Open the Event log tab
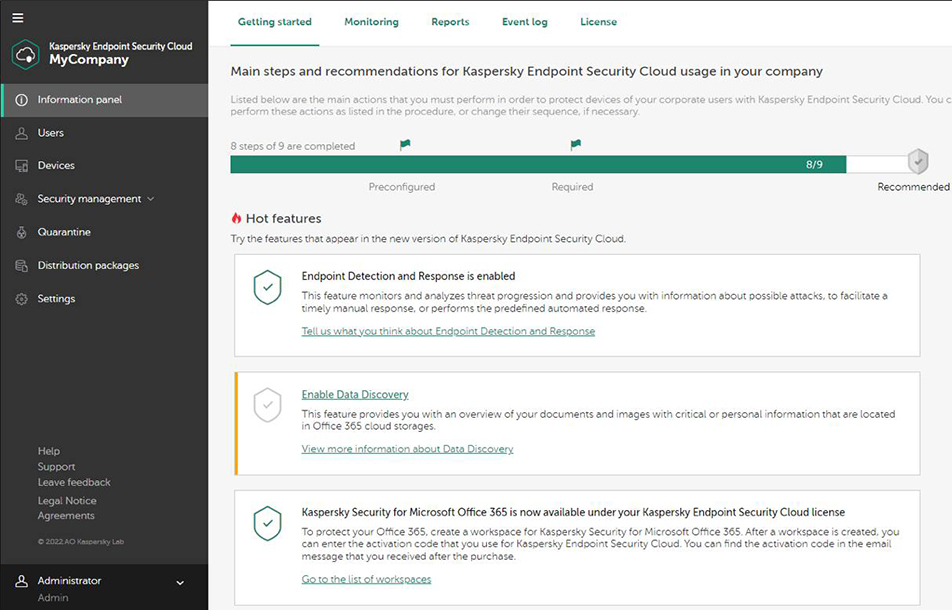Screen dimensions: 952x610 (525, 22)
